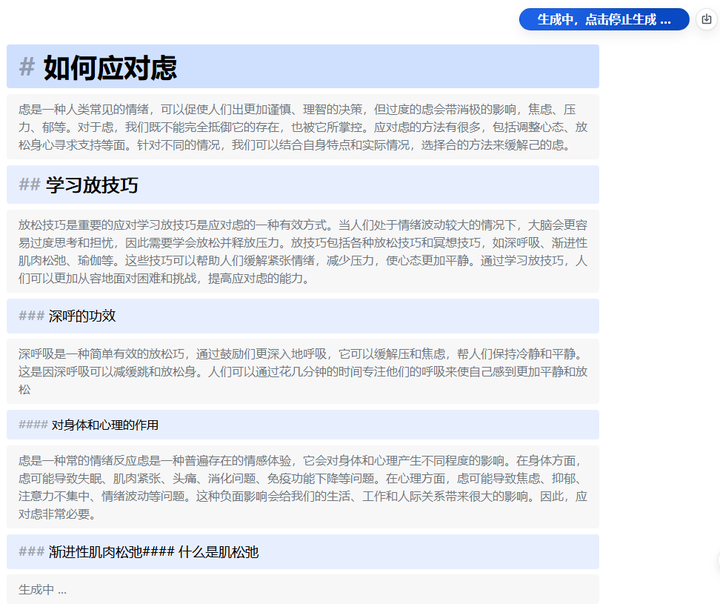Screen dimensions: 720x604
Task: Click the 生成中 ... placeholder paragraph
Action: click(303, 589)
